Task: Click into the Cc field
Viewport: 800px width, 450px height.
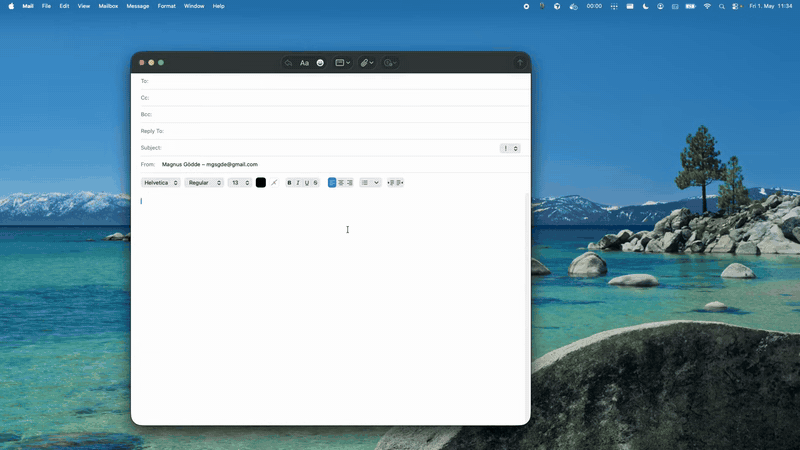Action: [x=337, y=97]
